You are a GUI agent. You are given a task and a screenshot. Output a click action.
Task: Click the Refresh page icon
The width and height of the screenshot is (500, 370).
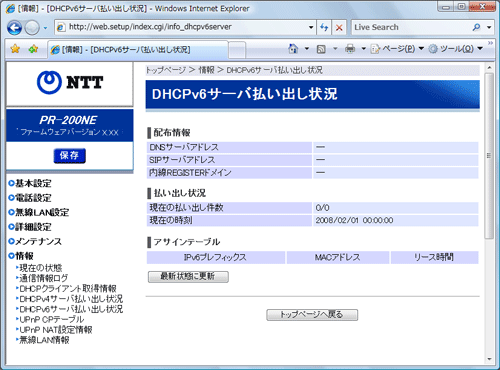click(x=324, y=27)
